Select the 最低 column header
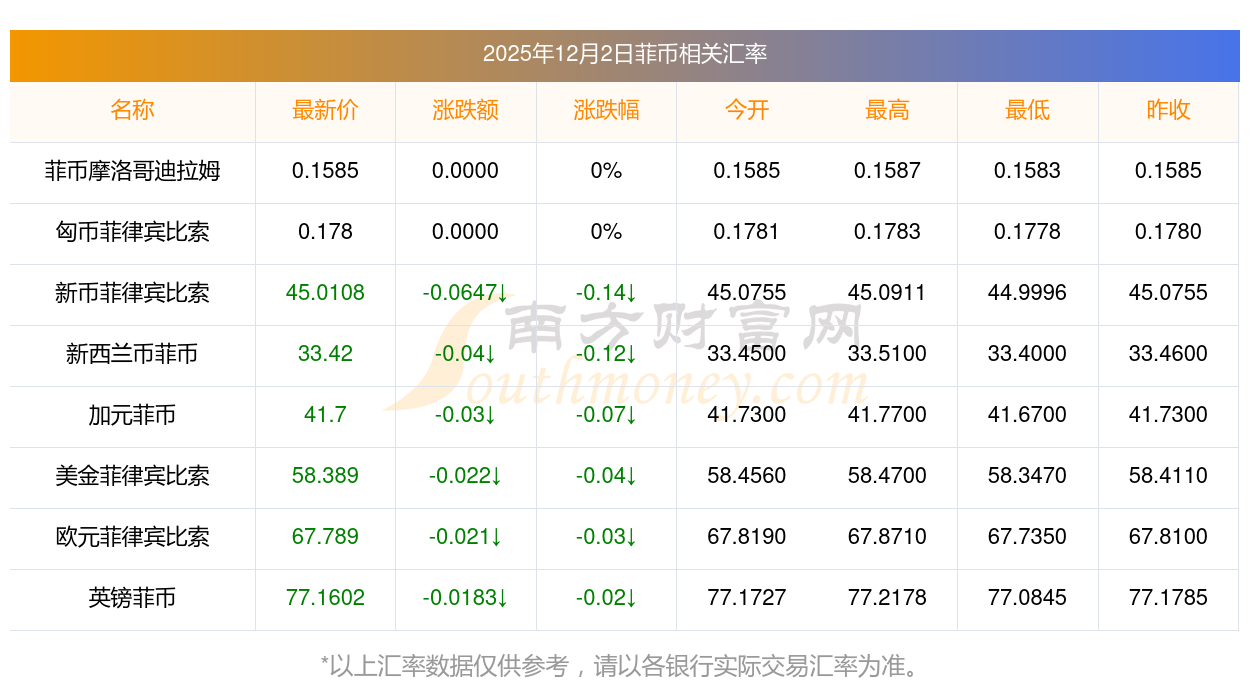1250x697 pixels. (x=1027, y=110)
